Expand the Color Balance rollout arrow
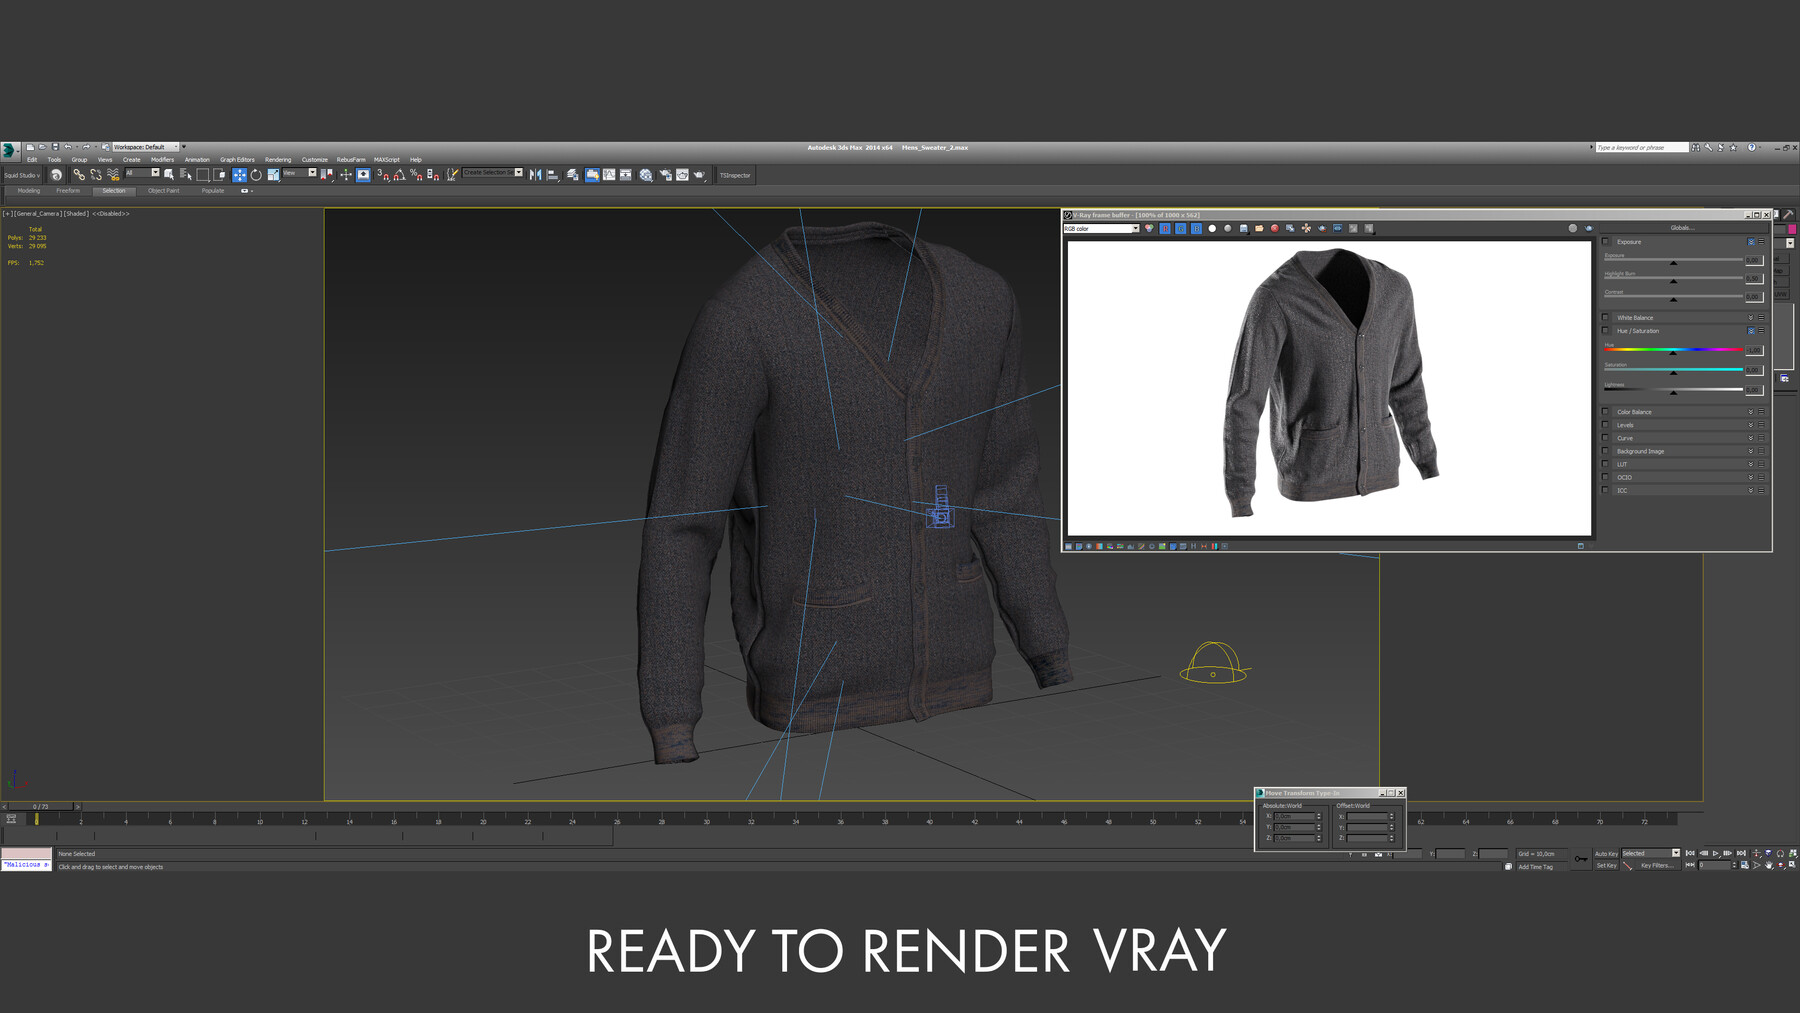The height and width of the screenshot is (1013, 1800). tap(1751, 412)
